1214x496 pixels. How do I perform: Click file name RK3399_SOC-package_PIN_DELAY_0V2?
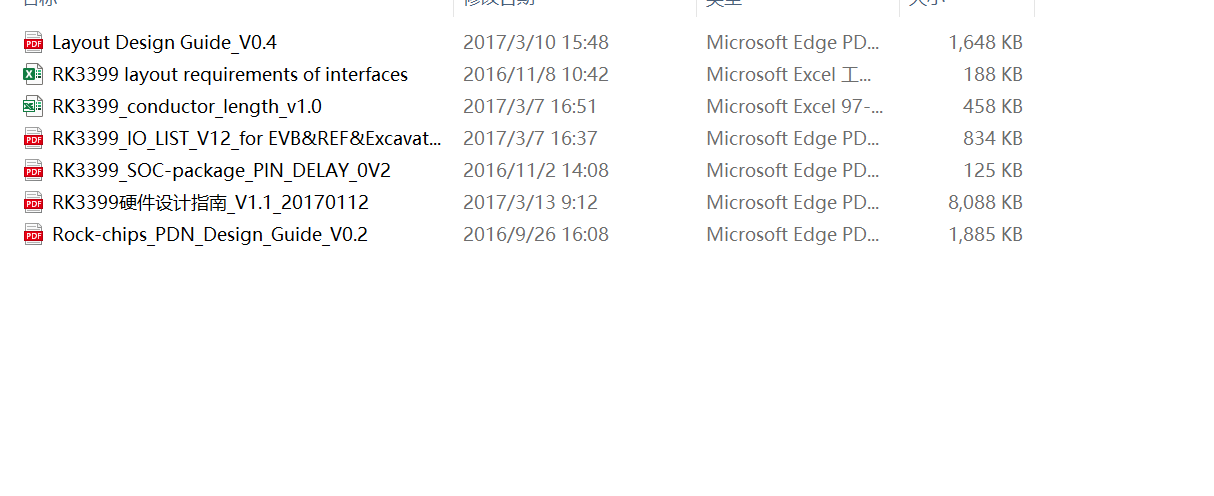[221, 171]
